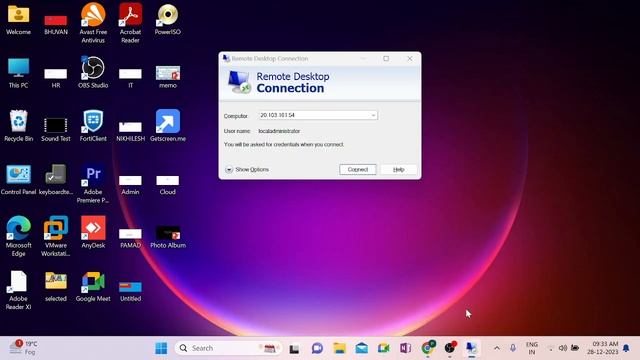Click the Computer address text field
640x360 pixels.
[x=318, y=116]
